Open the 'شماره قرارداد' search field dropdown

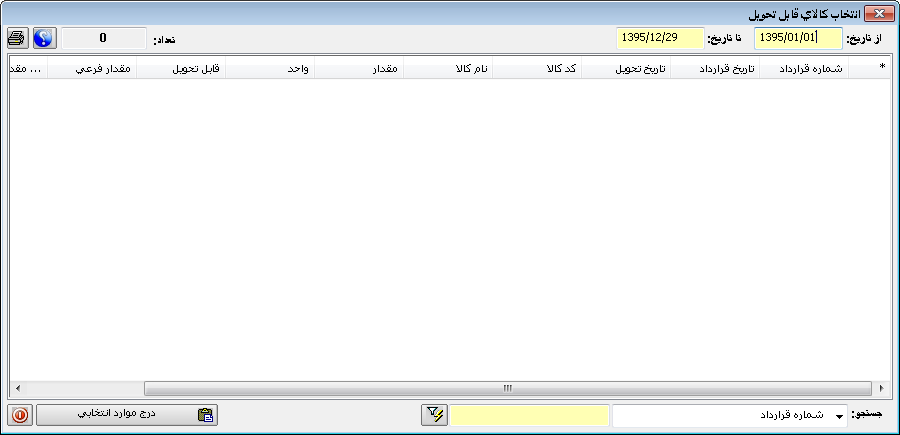[839, 415]
